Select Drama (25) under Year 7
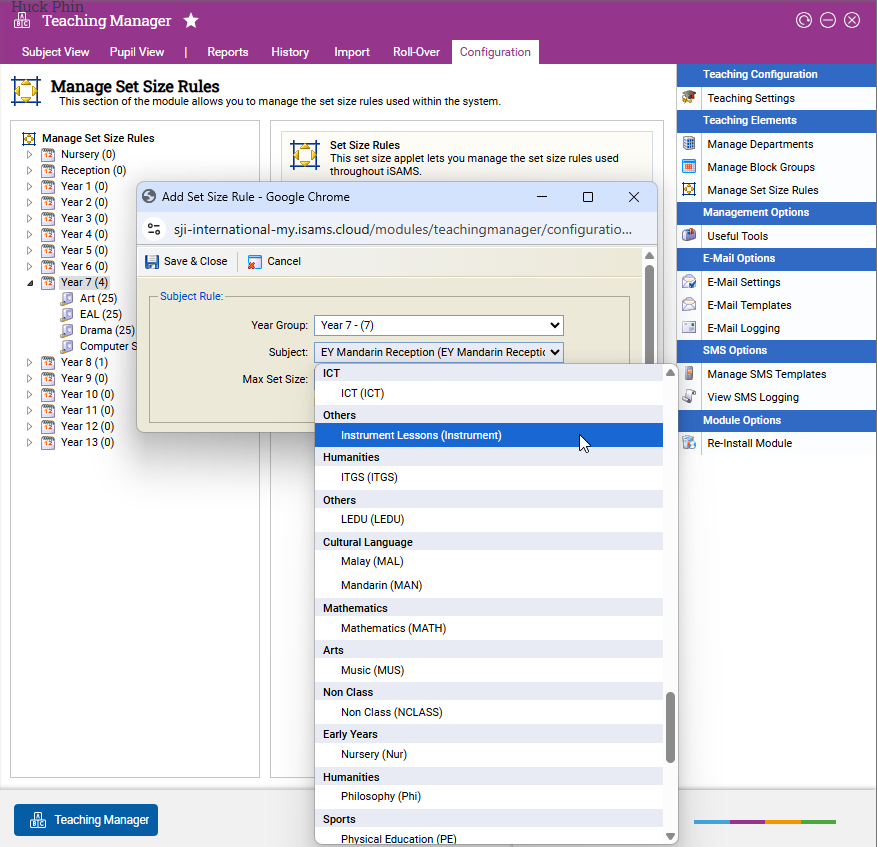Screen dimensions: 877x847 (106, 330)
